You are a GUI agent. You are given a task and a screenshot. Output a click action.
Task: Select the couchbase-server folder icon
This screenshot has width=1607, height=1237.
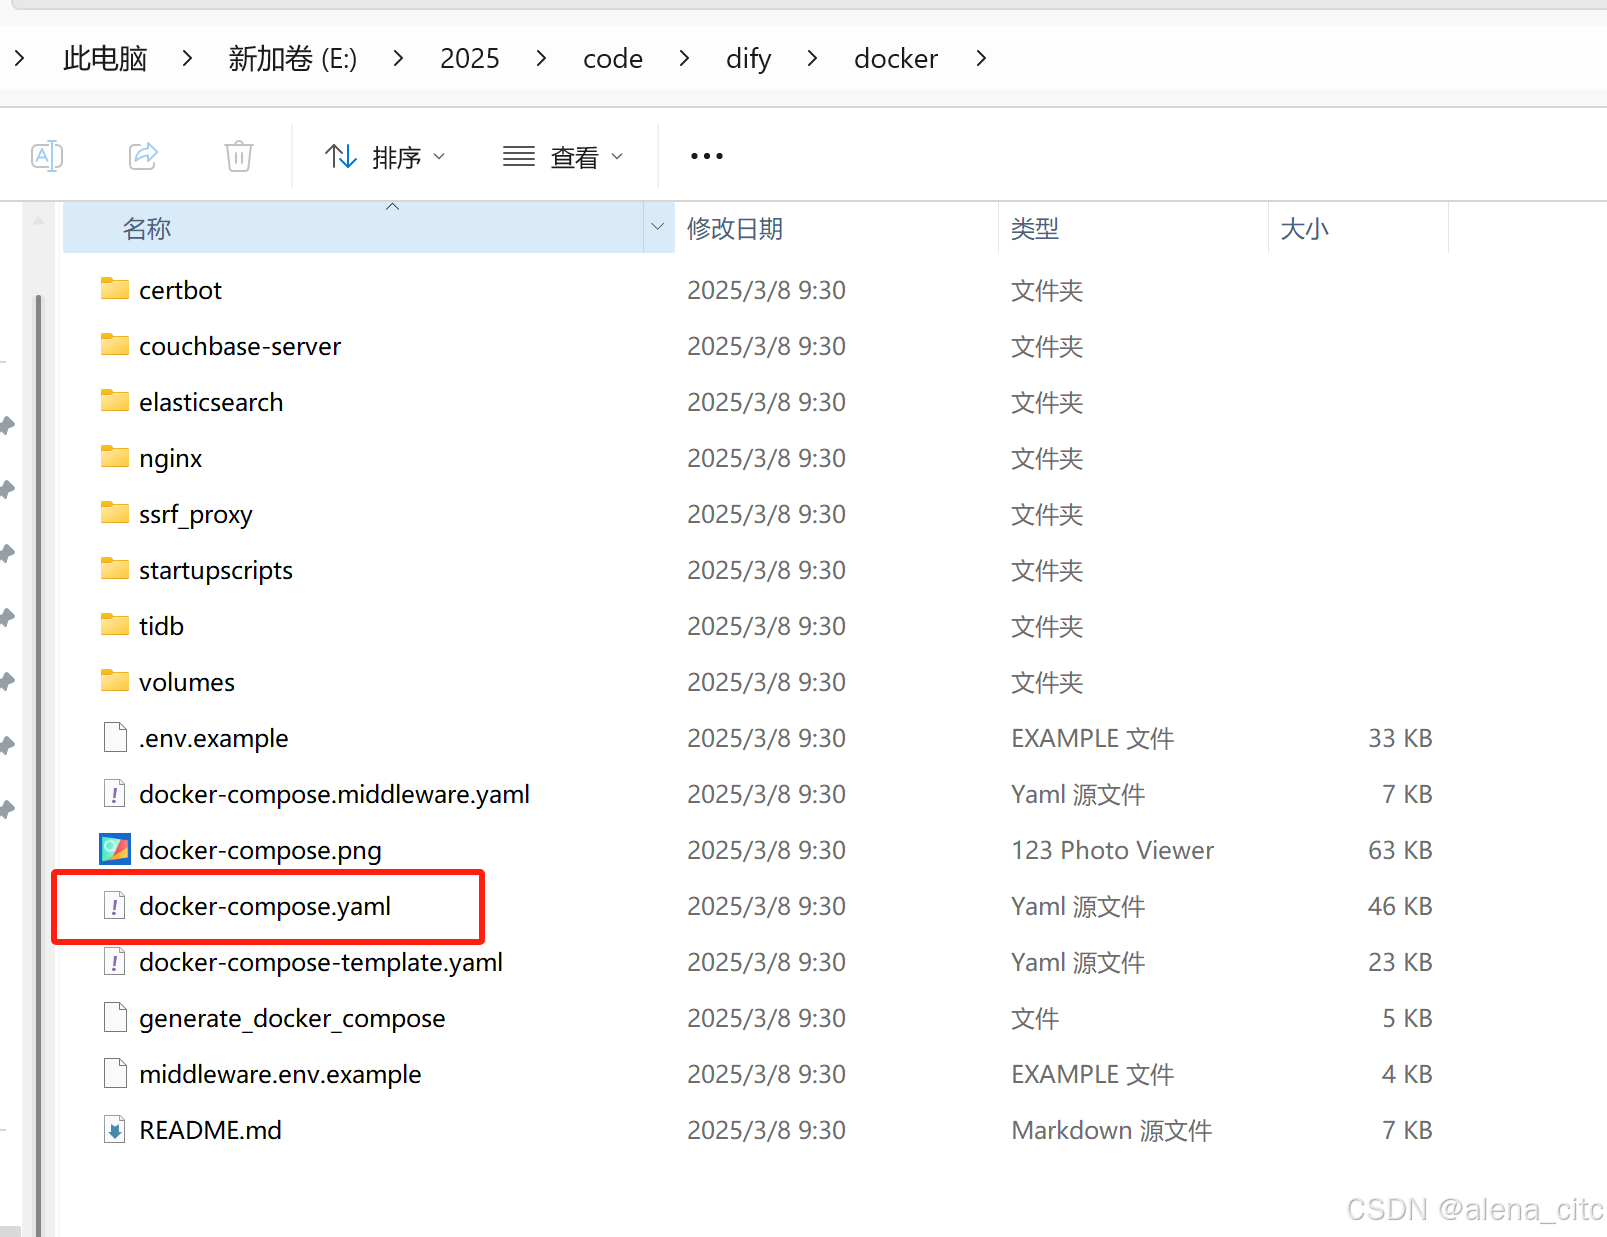click(x=115, y=345)
